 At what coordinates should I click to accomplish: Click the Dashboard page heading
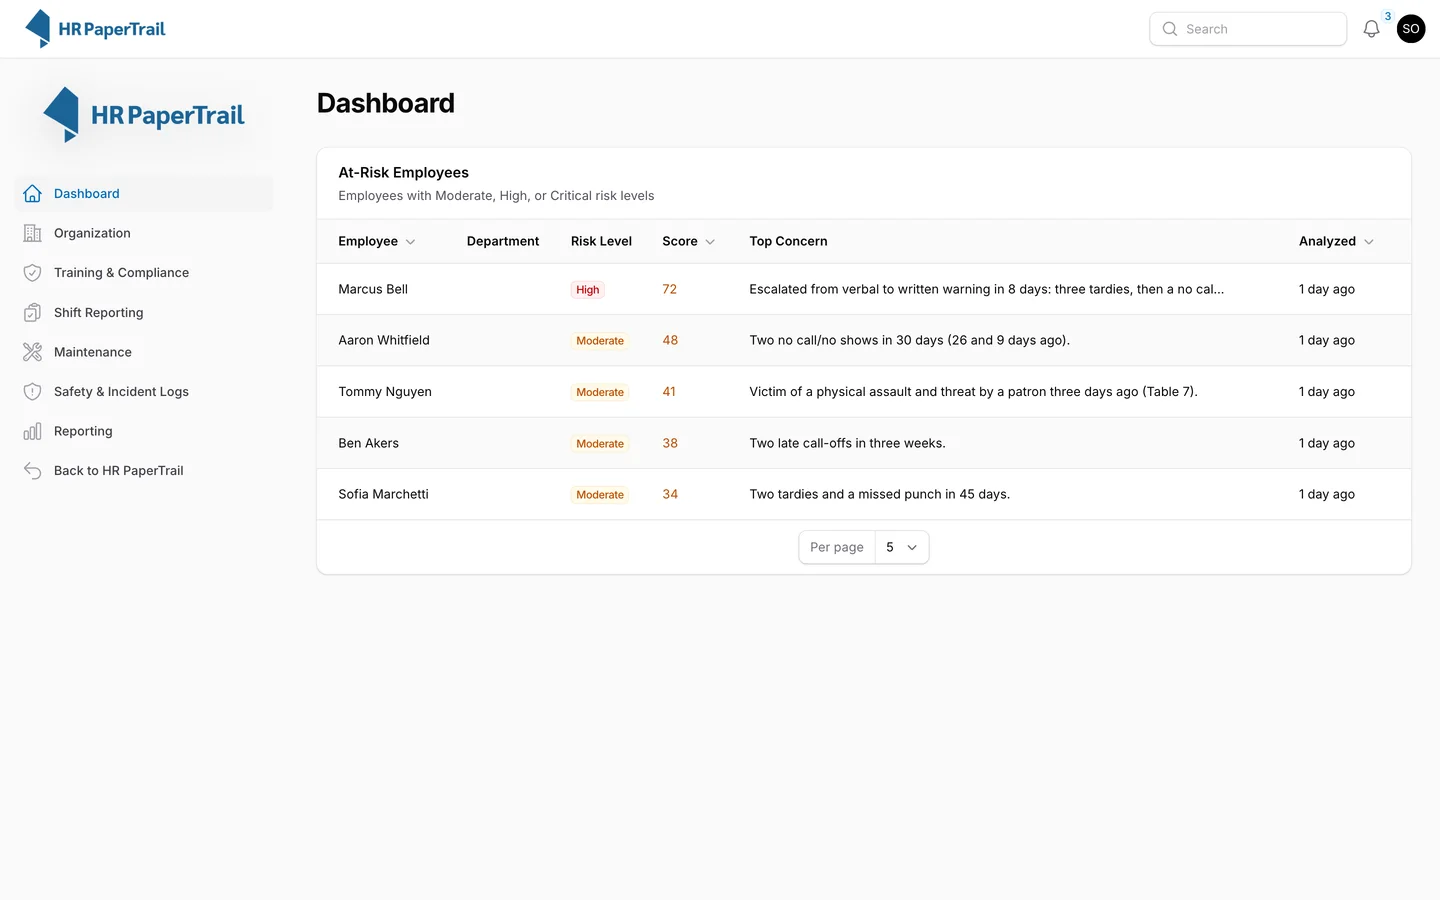tap(386, 103)
